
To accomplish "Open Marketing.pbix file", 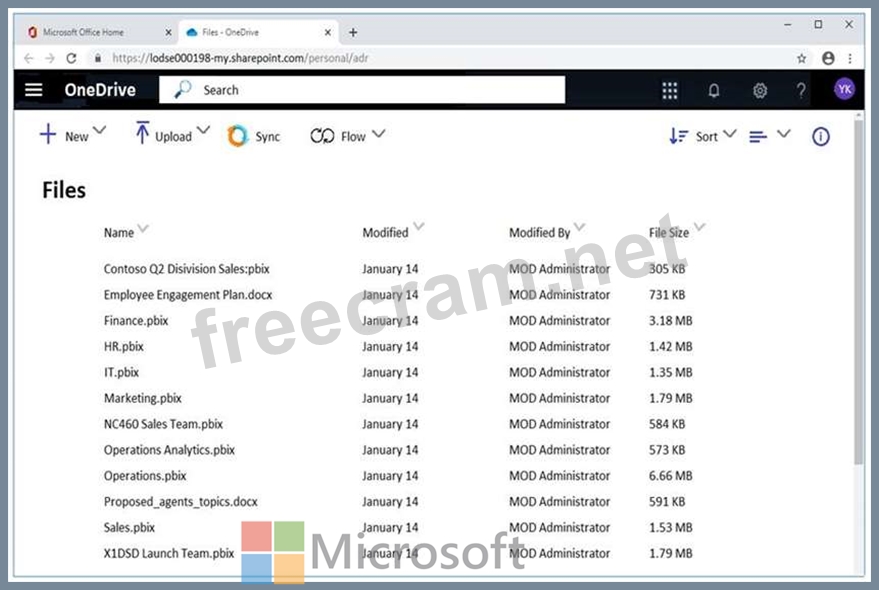I will point(142,398).
